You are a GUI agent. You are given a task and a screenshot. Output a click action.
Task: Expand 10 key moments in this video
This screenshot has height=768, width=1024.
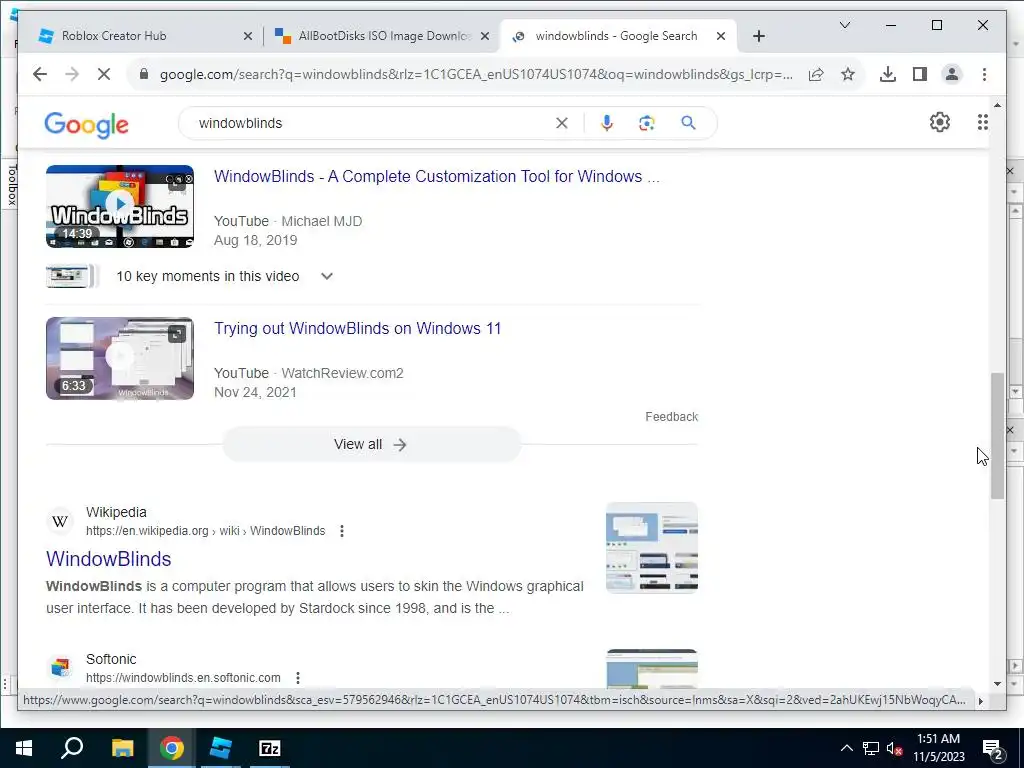[x=327, y=276]
